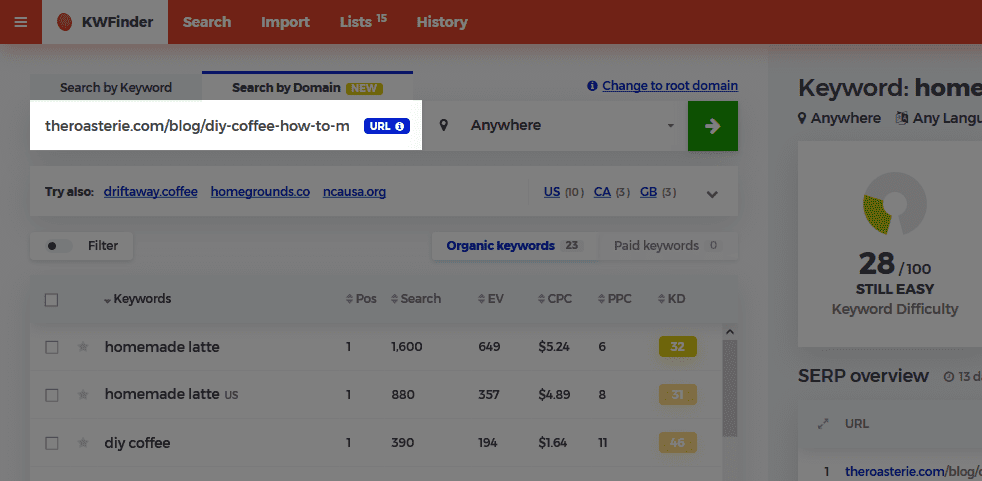Sort by PPC column
This screenshot has height=481, width=982.
pos(615,299)
